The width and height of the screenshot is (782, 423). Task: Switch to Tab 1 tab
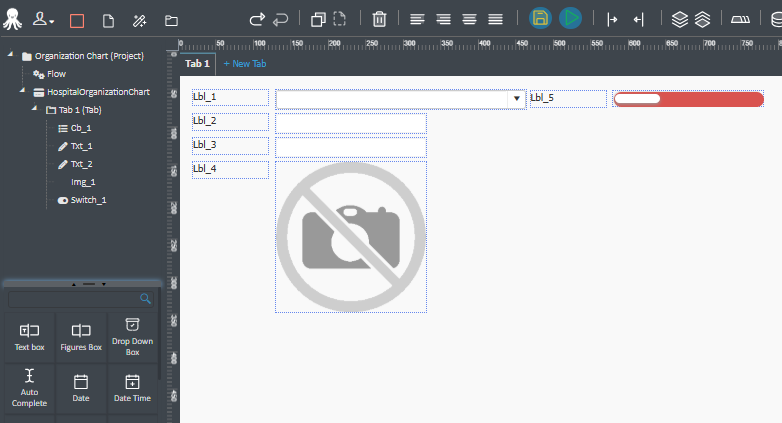click(x=197, y=64)
